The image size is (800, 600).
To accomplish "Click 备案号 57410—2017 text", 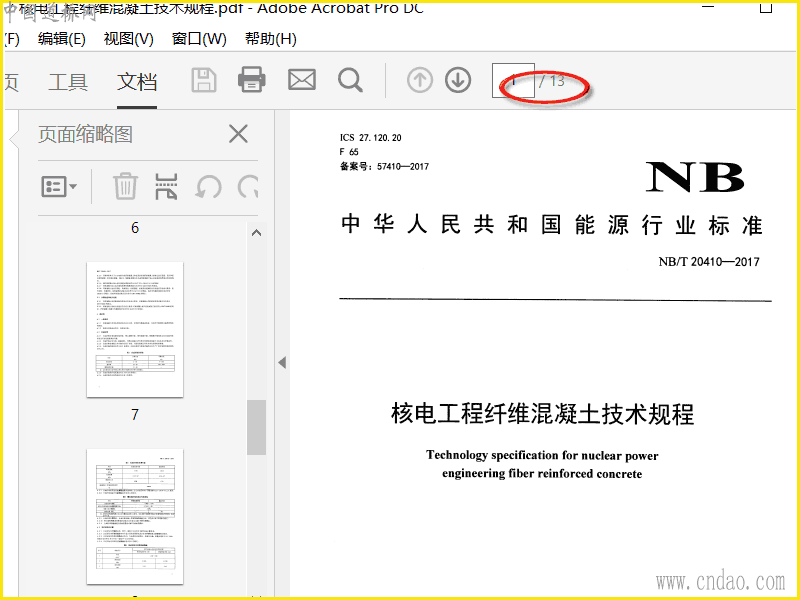I will (384, 166).
